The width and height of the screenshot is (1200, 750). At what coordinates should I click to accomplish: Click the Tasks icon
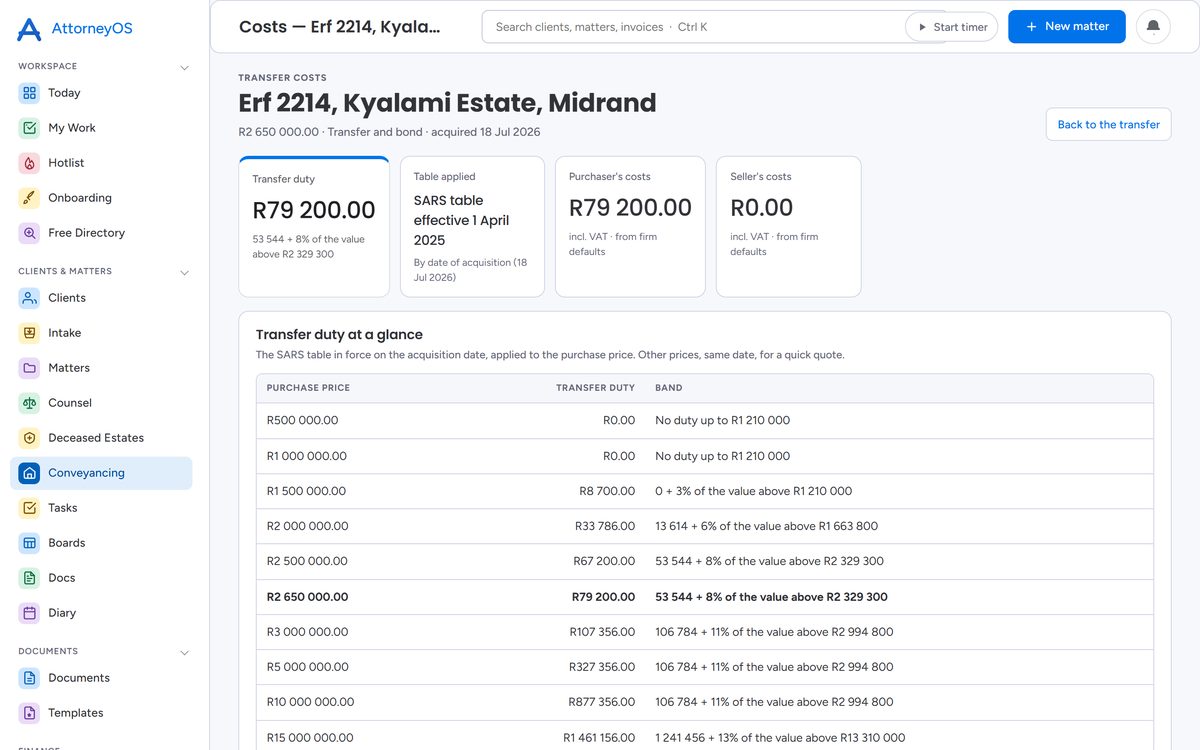29,508
